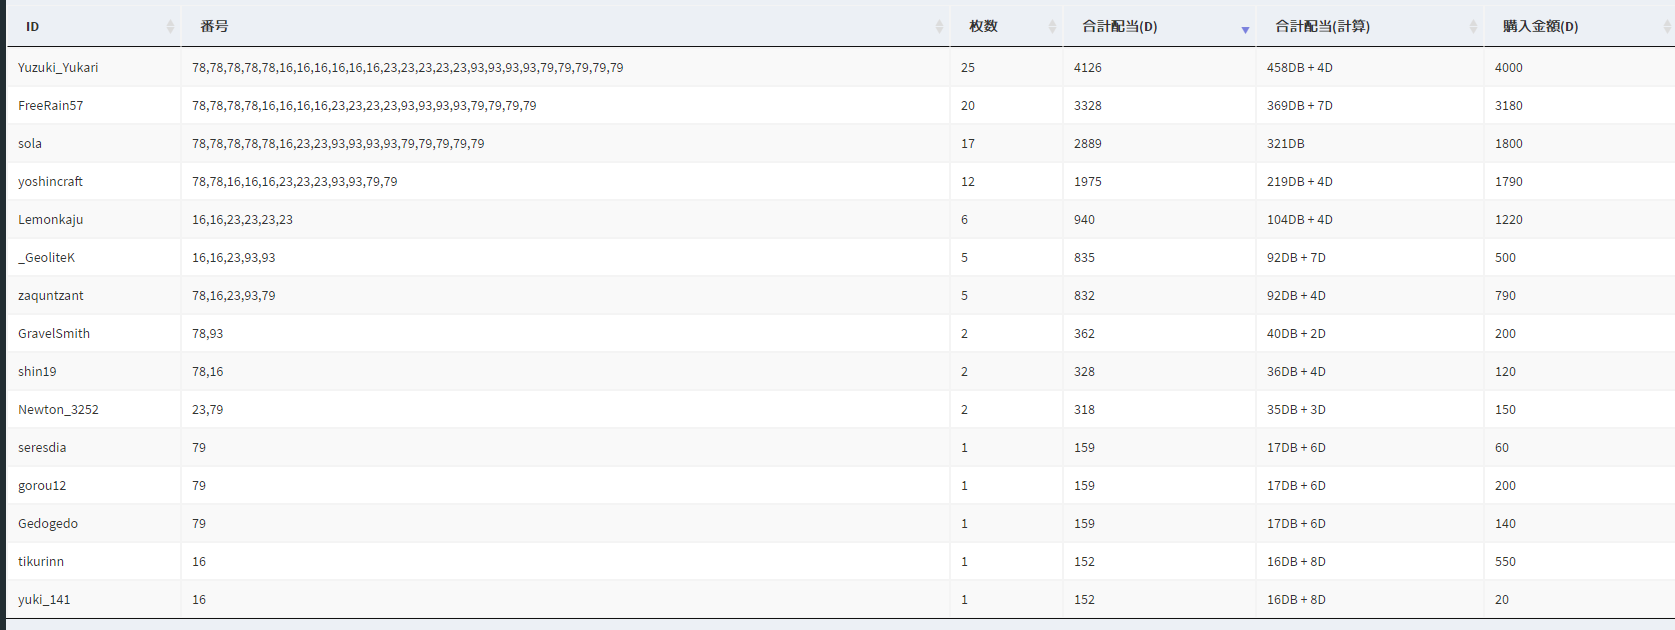Click the Newton_3252 ID cell
Screen dimensions: 1675x630
(x=58, y=410)
